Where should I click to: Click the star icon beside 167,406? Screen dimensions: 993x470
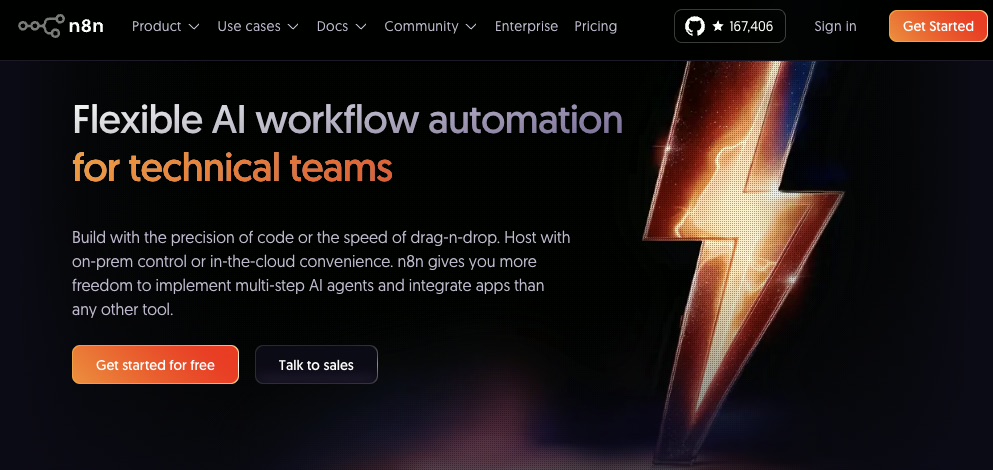718,27
